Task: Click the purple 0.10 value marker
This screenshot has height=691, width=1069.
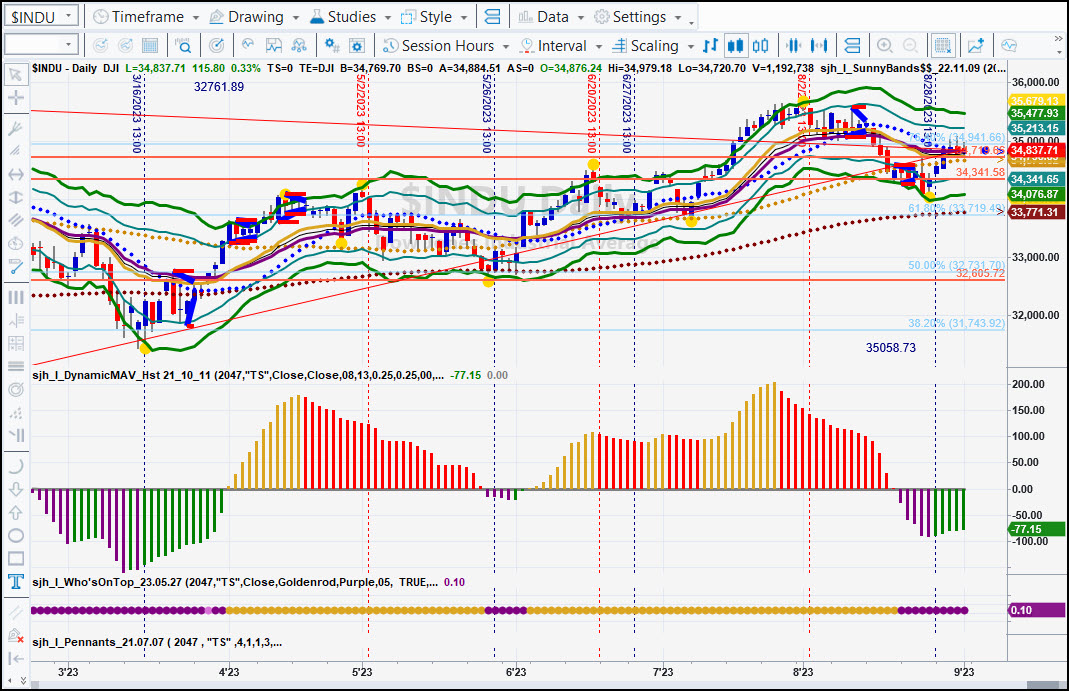Action: click(x=1034, y=610)
